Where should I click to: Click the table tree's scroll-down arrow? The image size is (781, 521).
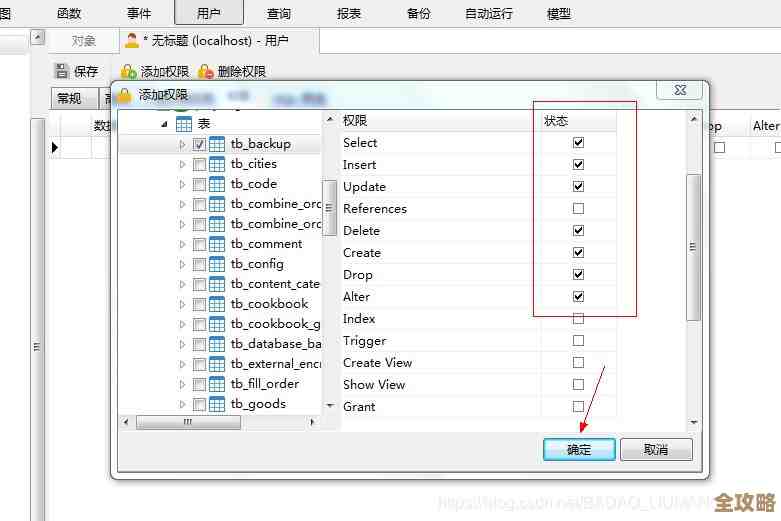tap(330, 405)
